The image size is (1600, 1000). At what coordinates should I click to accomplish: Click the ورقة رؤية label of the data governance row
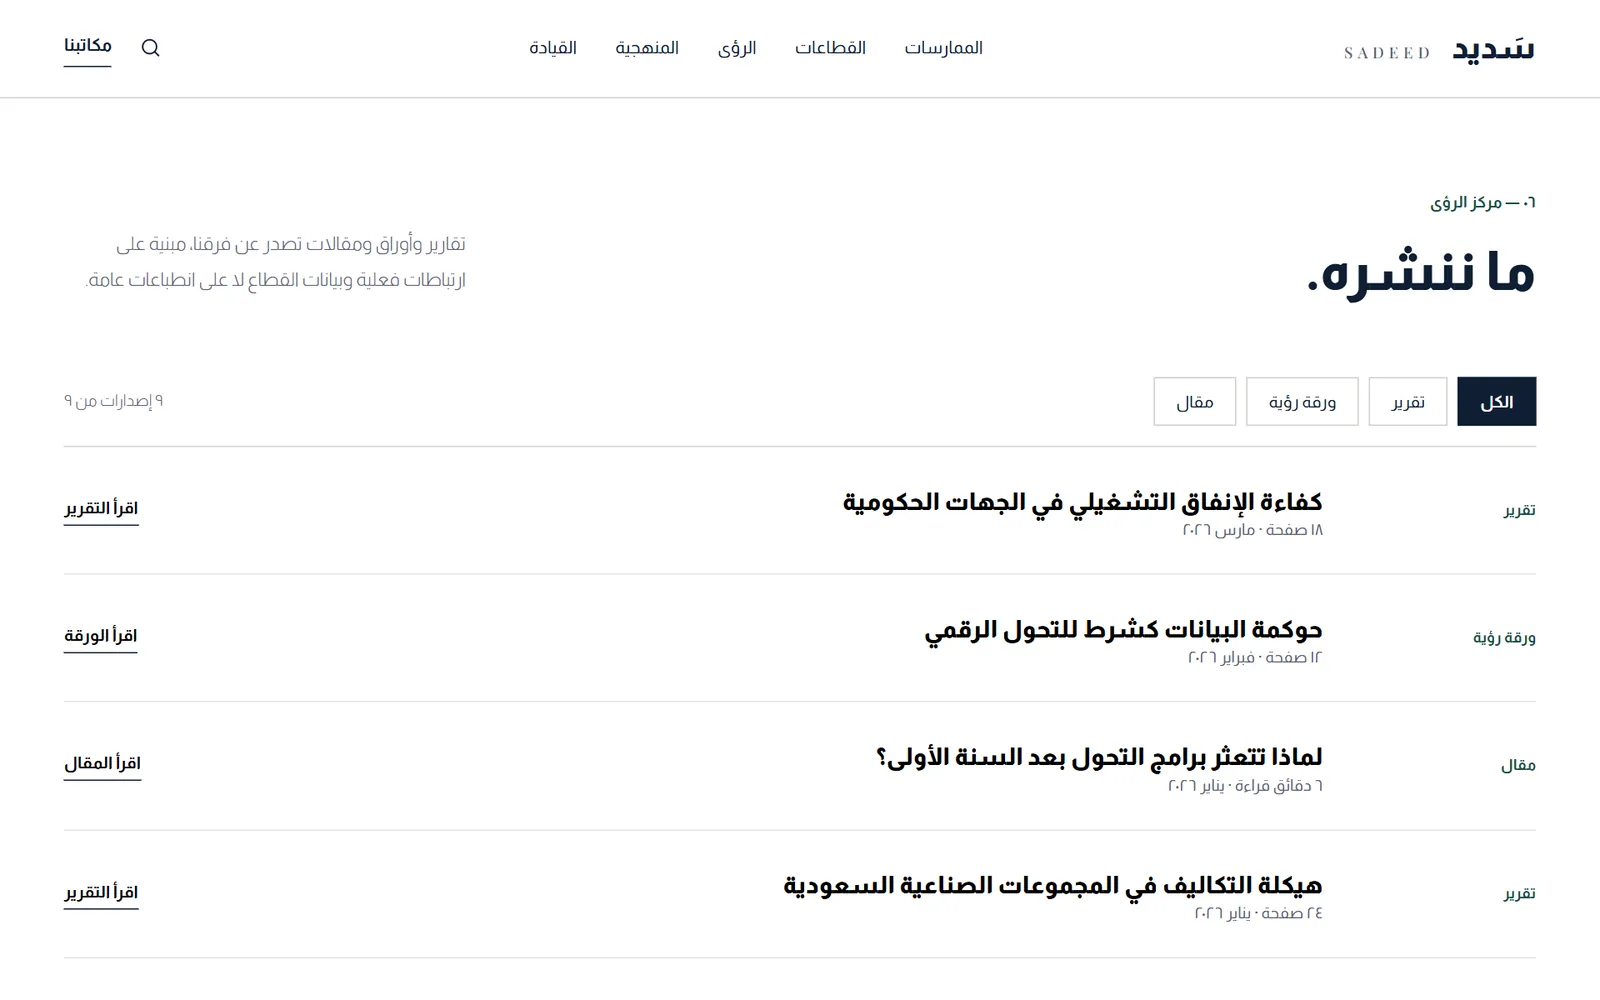(x=1504, y=638)
